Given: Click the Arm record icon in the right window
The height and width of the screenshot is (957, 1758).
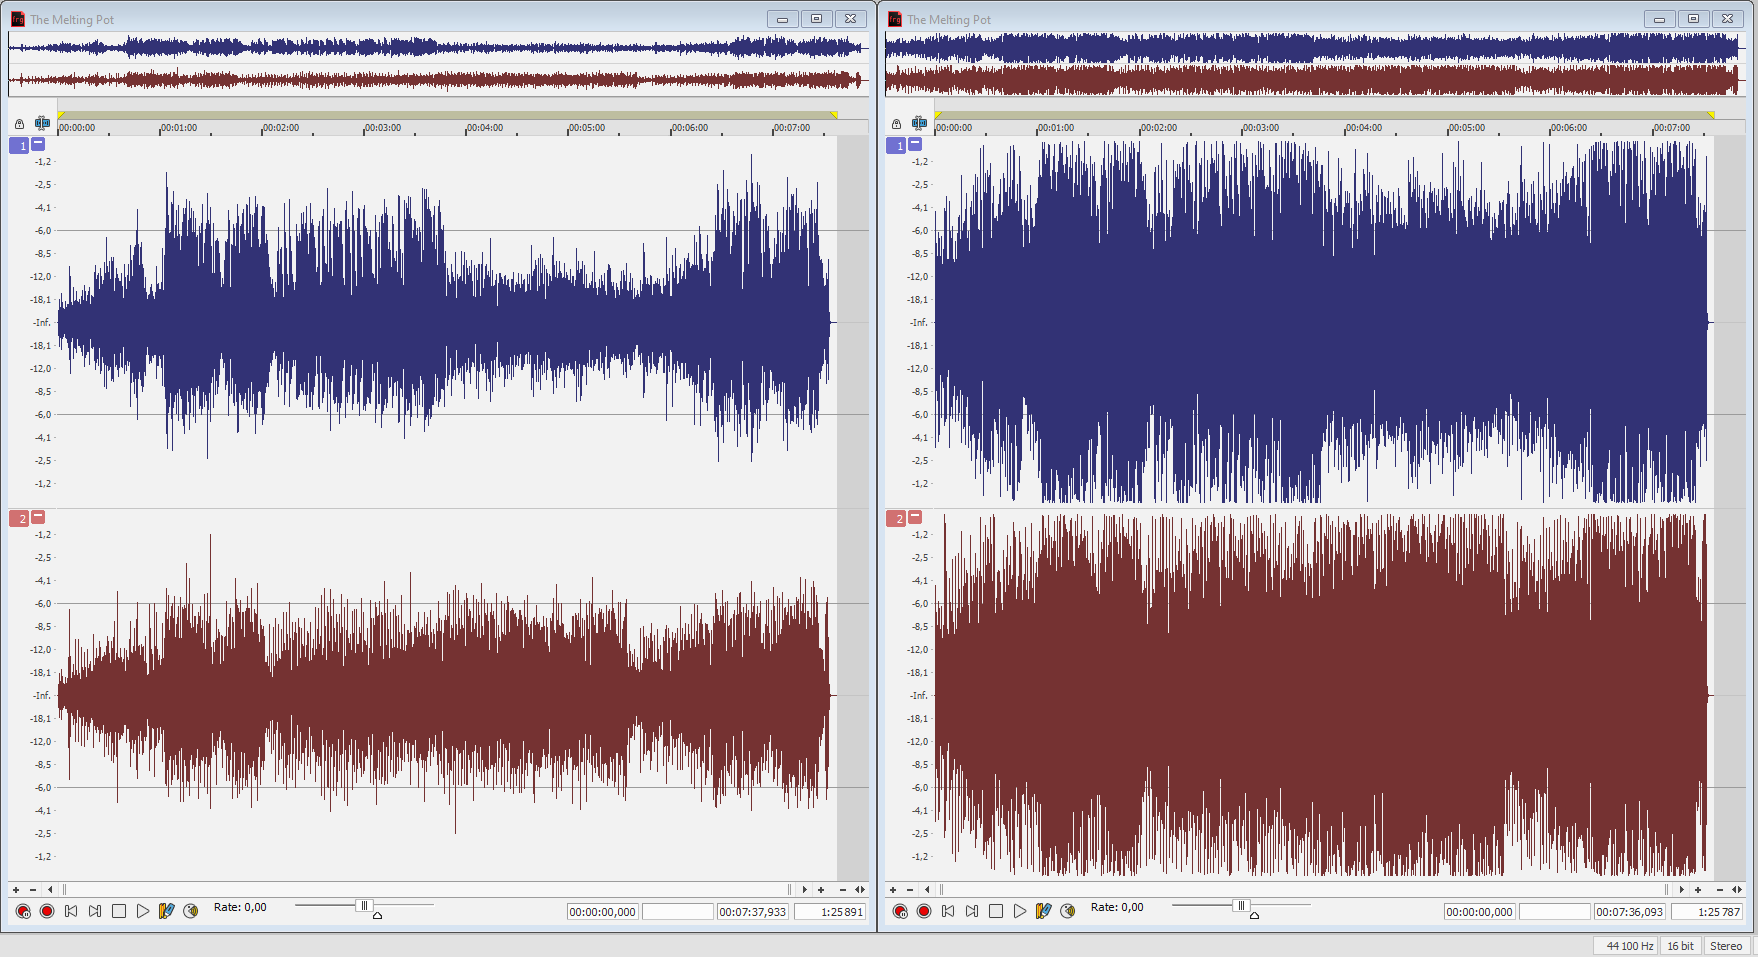Looking at the screenshot, I should tap(900, 911).
